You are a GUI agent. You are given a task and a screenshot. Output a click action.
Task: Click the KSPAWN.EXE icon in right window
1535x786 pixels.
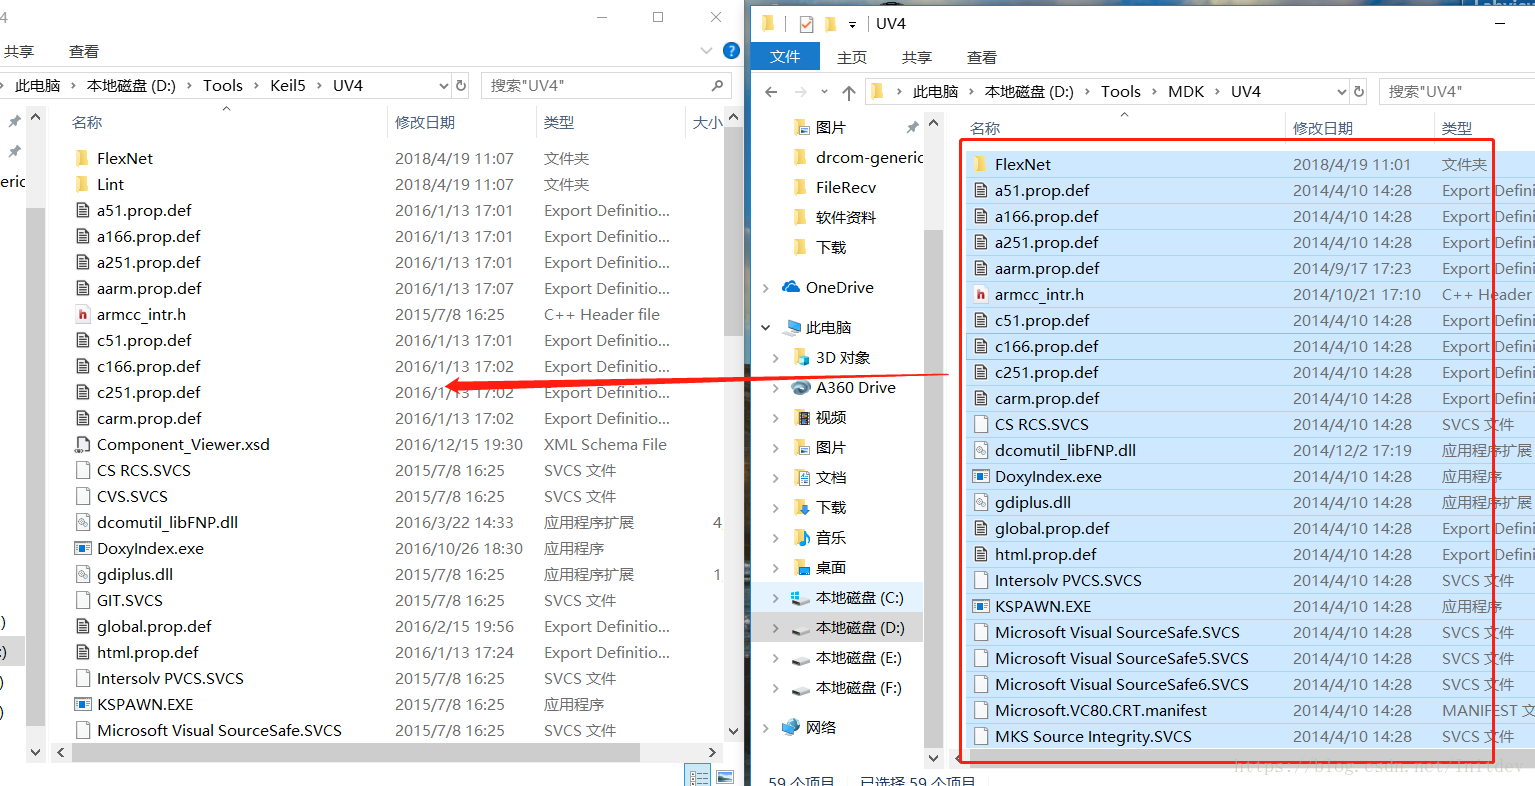[x=981, y=607]
